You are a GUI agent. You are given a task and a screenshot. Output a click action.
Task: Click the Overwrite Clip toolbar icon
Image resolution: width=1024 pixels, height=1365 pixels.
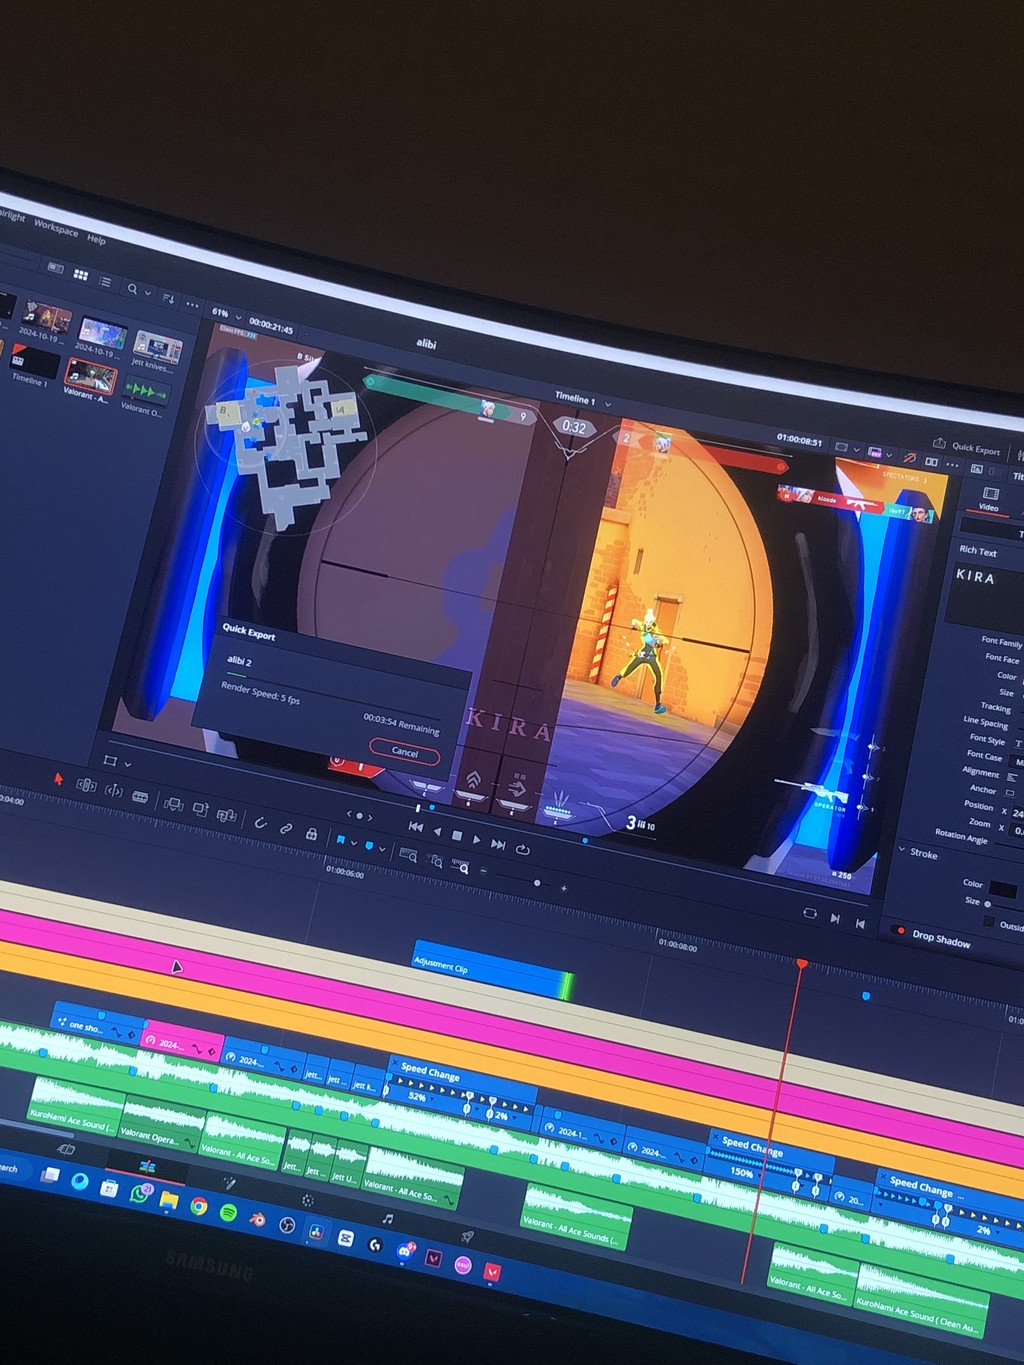click(x=200, y=808)
